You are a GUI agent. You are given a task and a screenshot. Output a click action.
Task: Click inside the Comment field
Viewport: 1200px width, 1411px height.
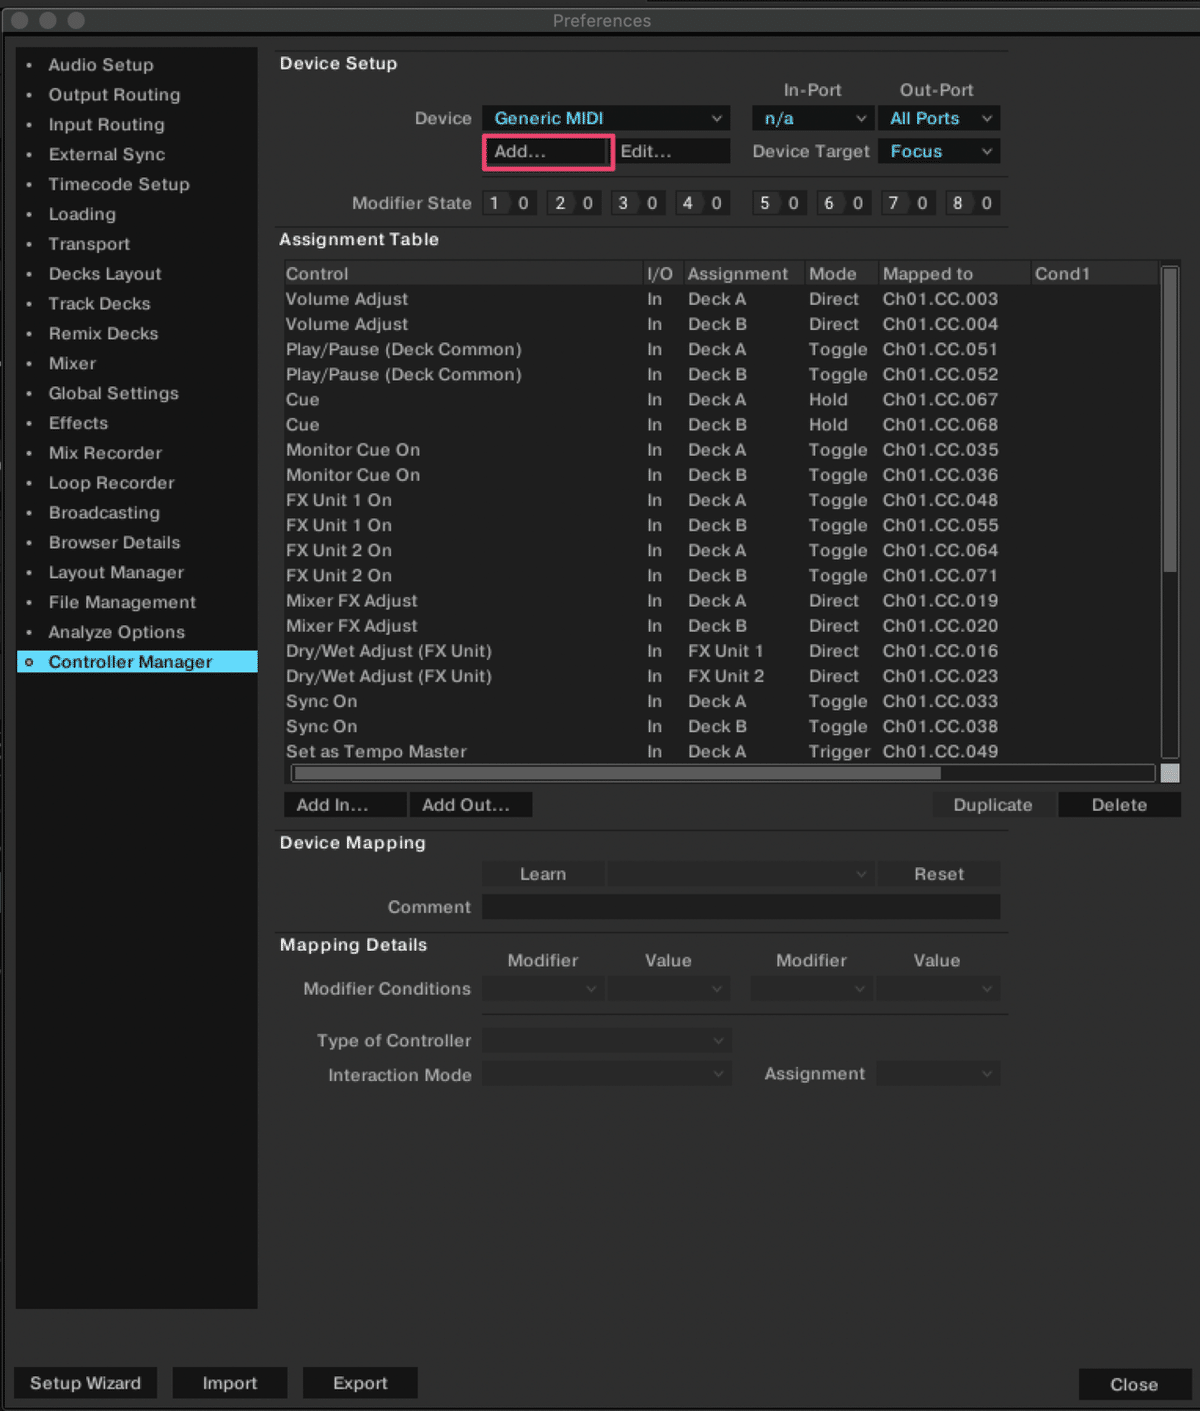741,907
